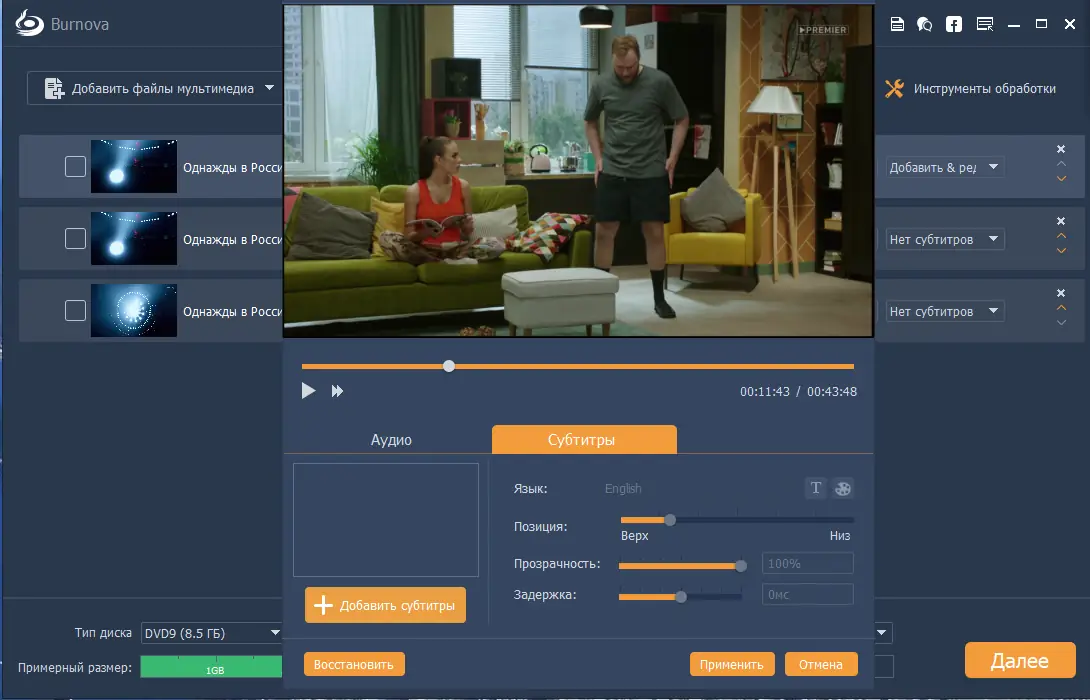1090x700 pixels.
Task: Click the Восстановить button
Action: coord(354,664)
